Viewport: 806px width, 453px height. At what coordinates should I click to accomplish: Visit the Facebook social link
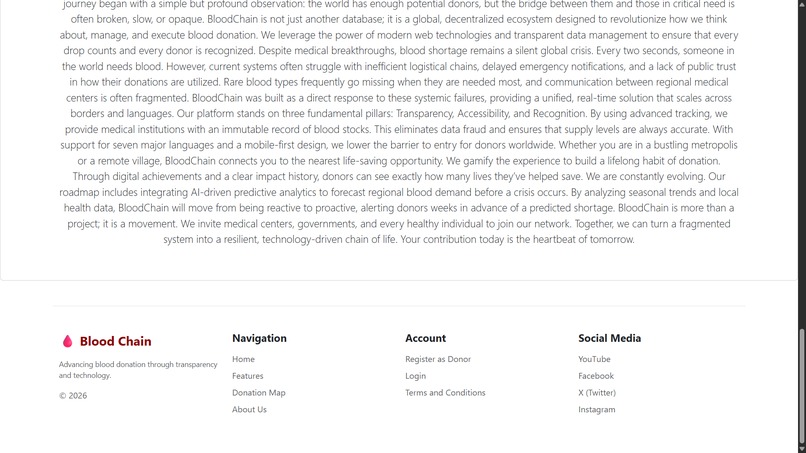tap(596, 376)
